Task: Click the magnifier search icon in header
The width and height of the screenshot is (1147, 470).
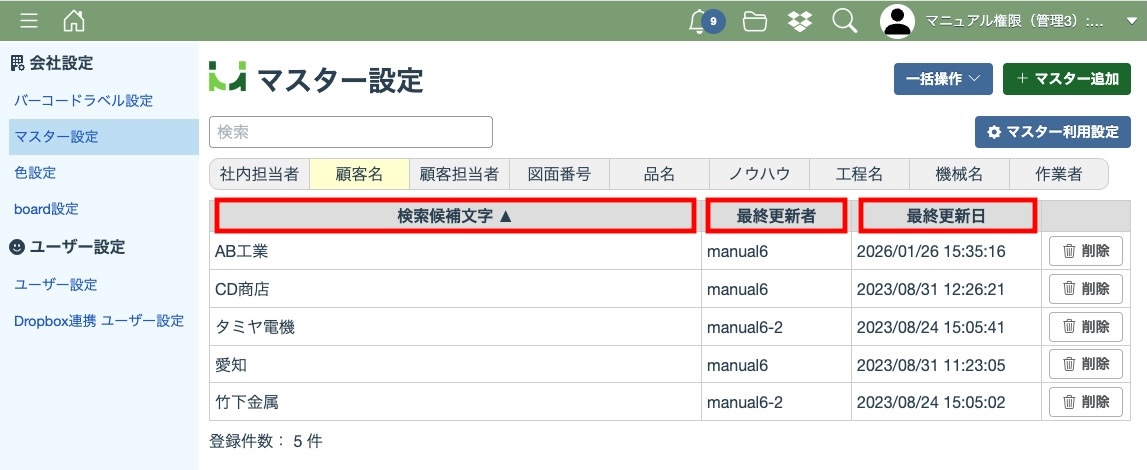Action: coord(845,21)
